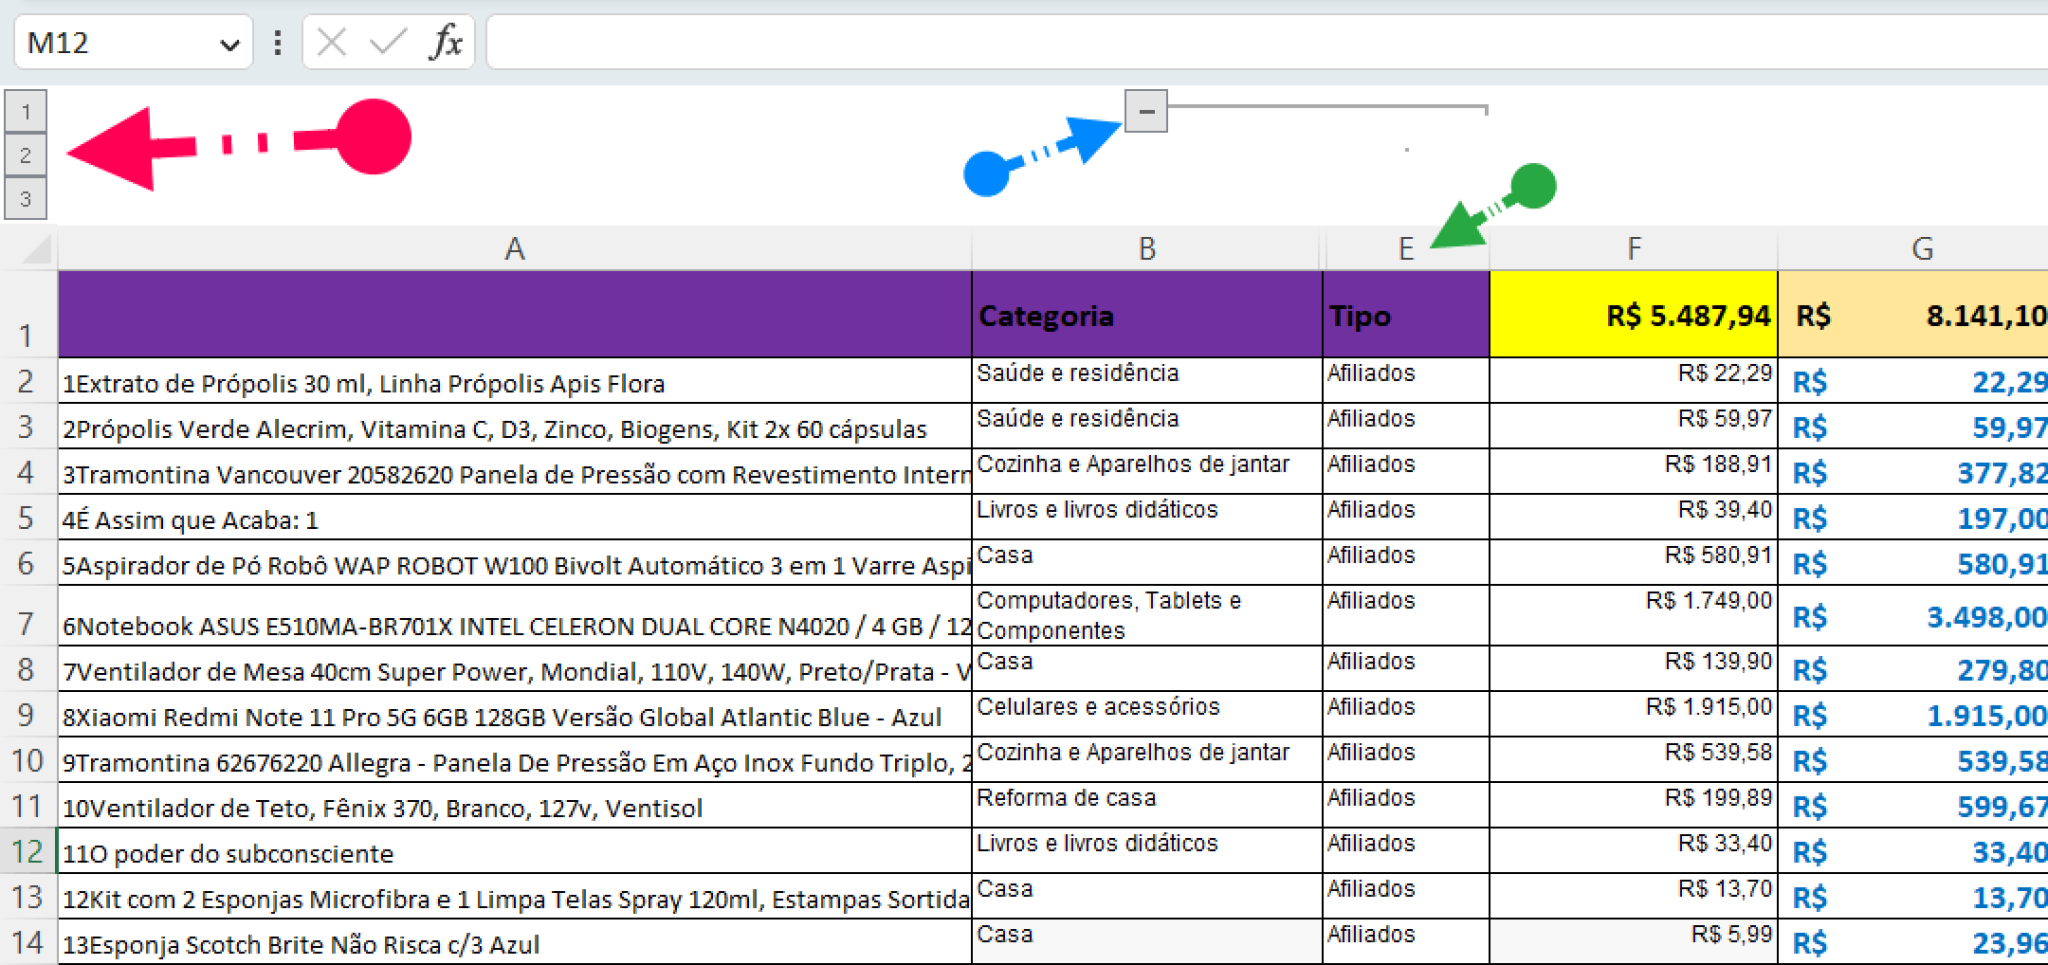The image size is (2048, 965).
Task: Click the vertical dots separator next to Name Box
Action: point(277,42)
